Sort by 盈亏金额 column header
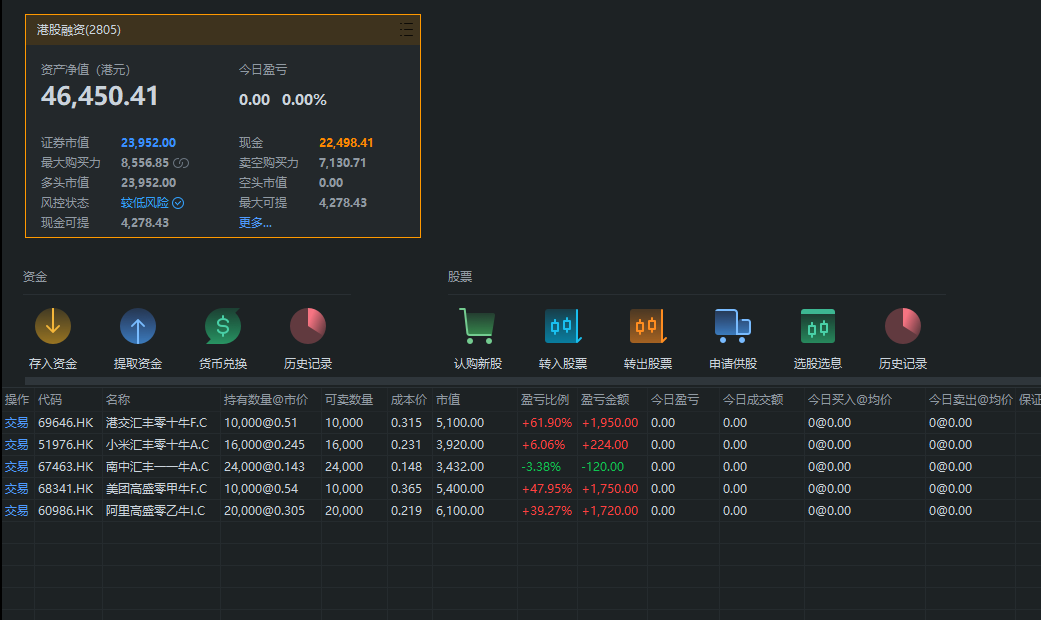The width and height of the screenshot is (1041, 620). coord(605,400)
